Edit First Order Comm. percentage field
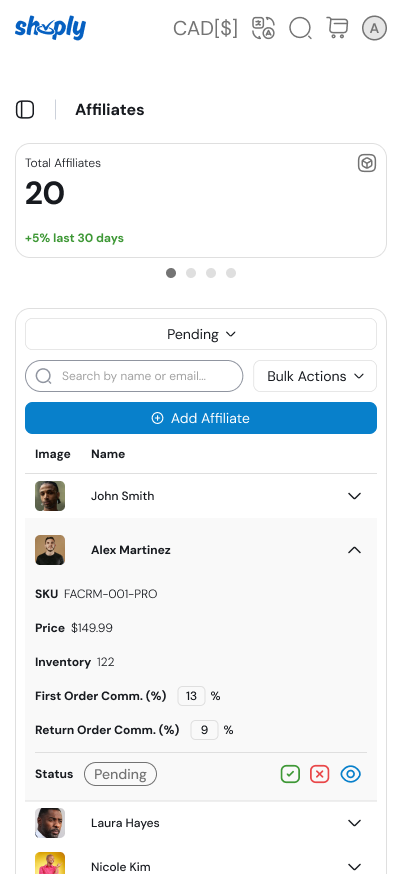The width and height of the screenshot is (402, 874). click(191, 696)
